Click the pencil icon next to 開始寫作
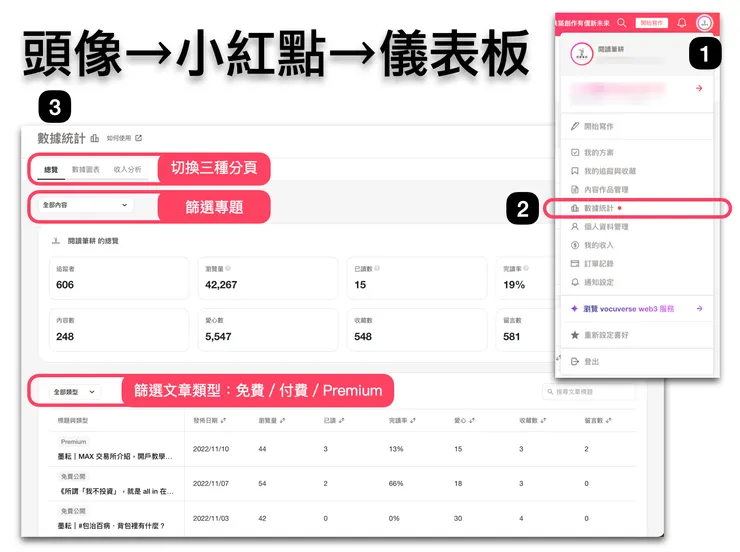 [x=575, y=126]
